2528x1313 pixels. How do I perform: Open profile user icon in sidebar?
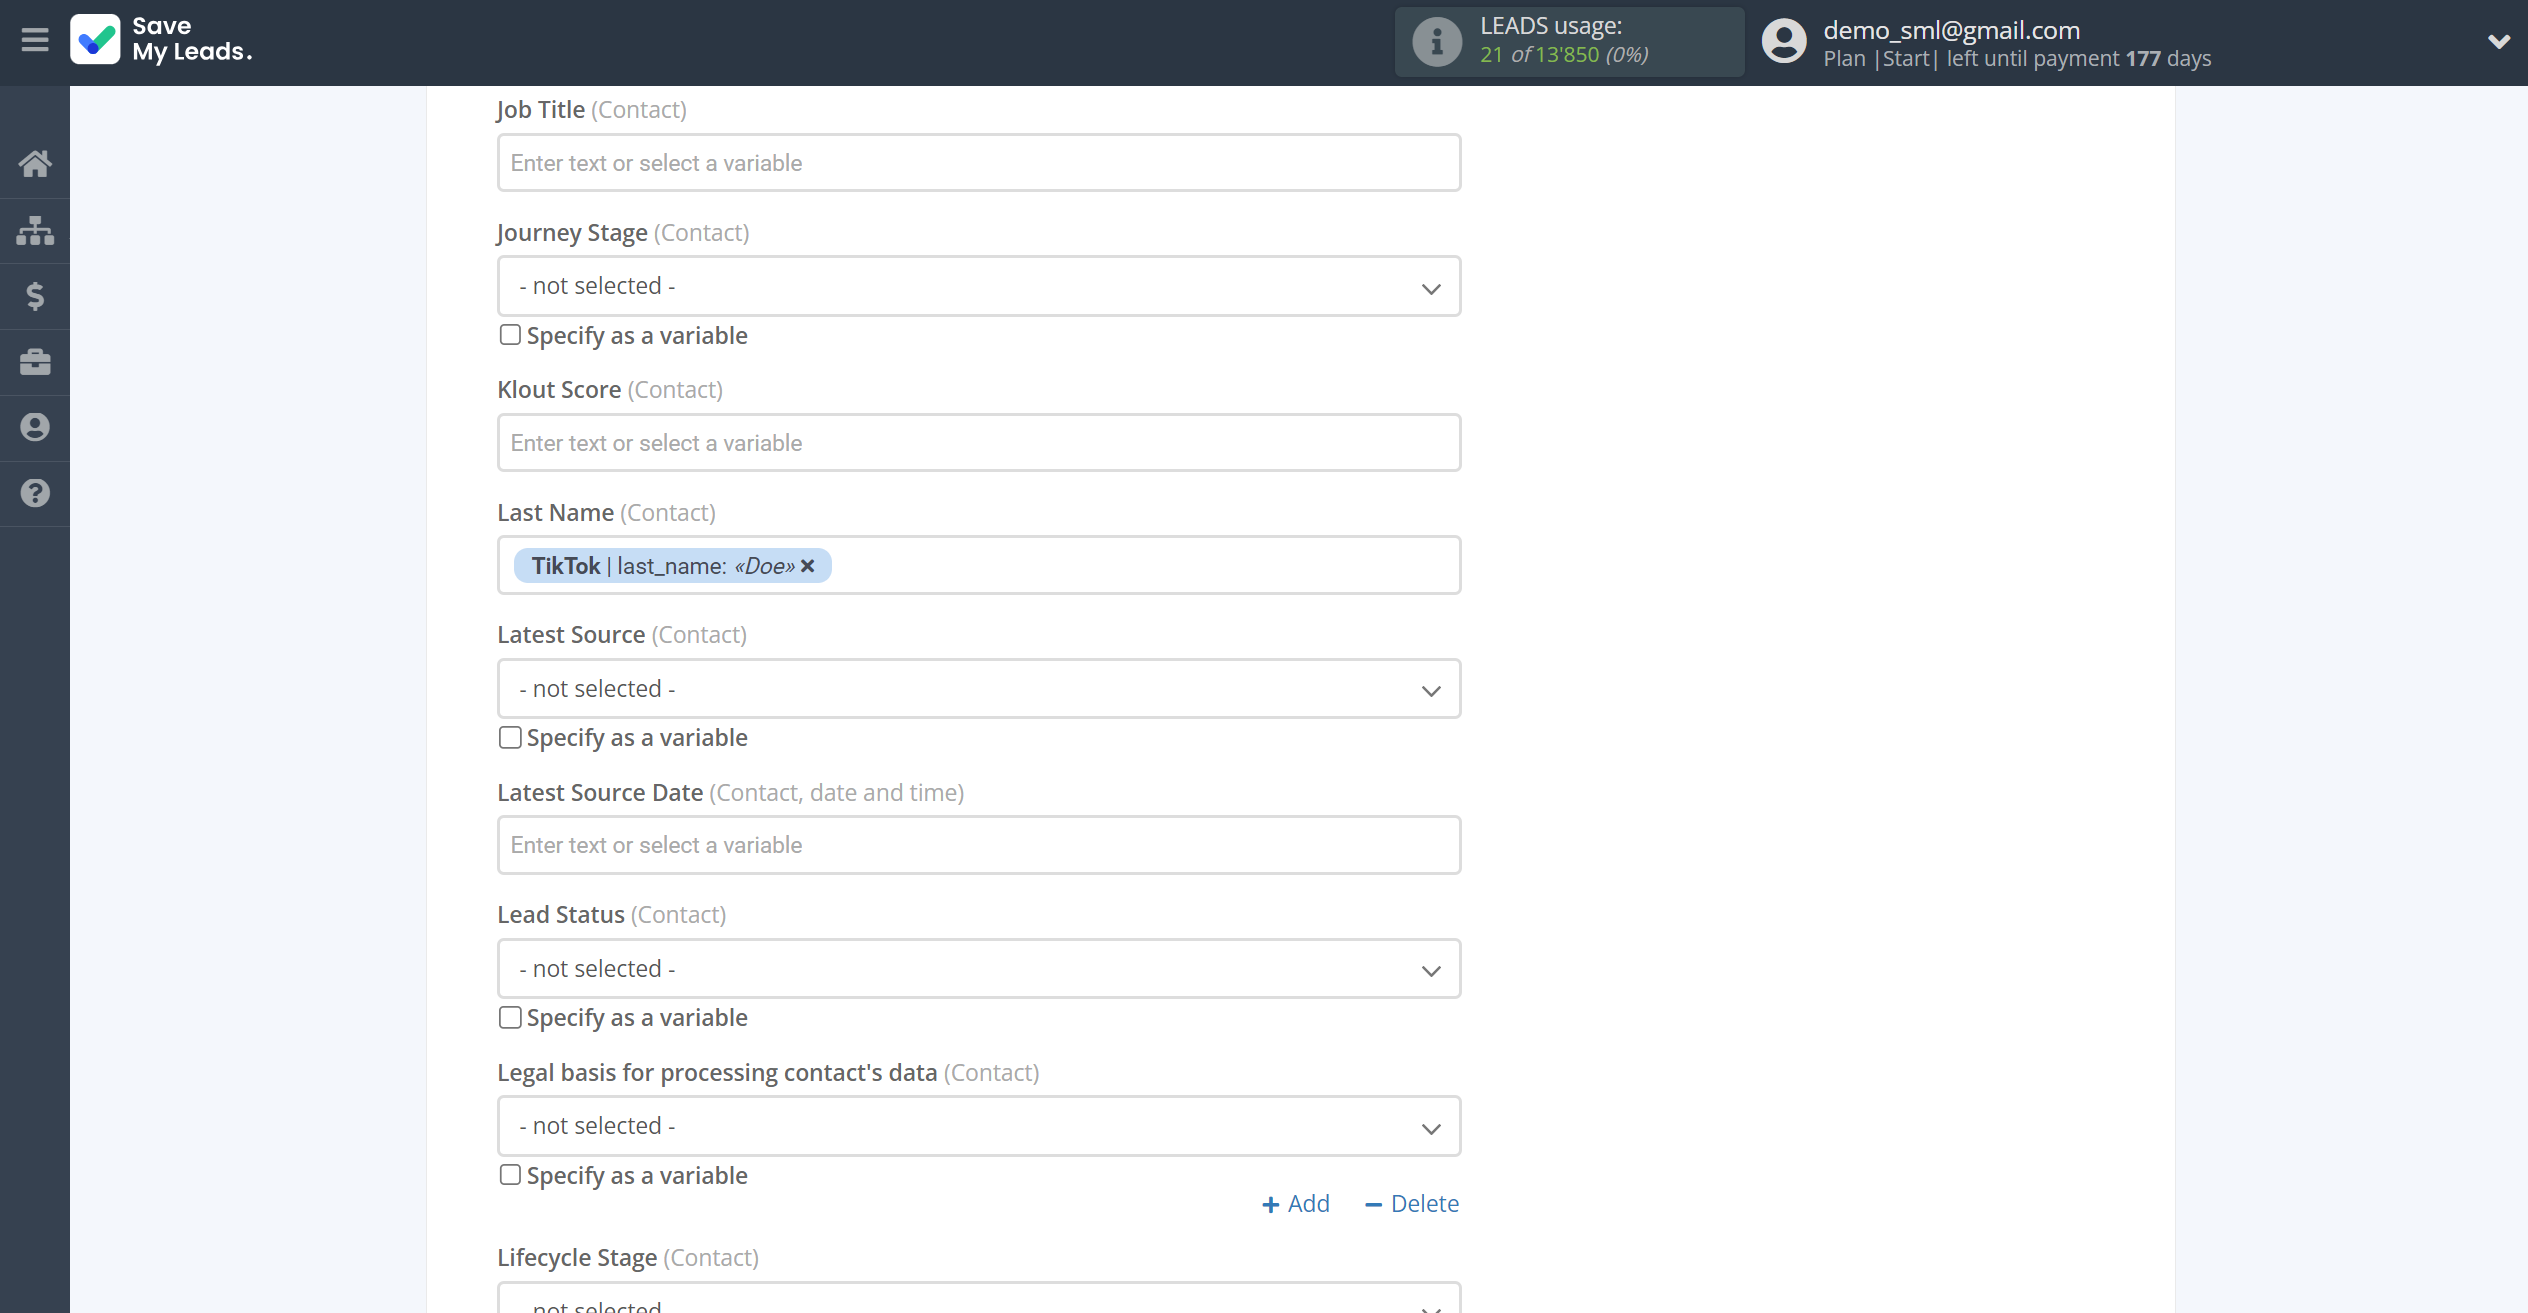coord(35,428)
